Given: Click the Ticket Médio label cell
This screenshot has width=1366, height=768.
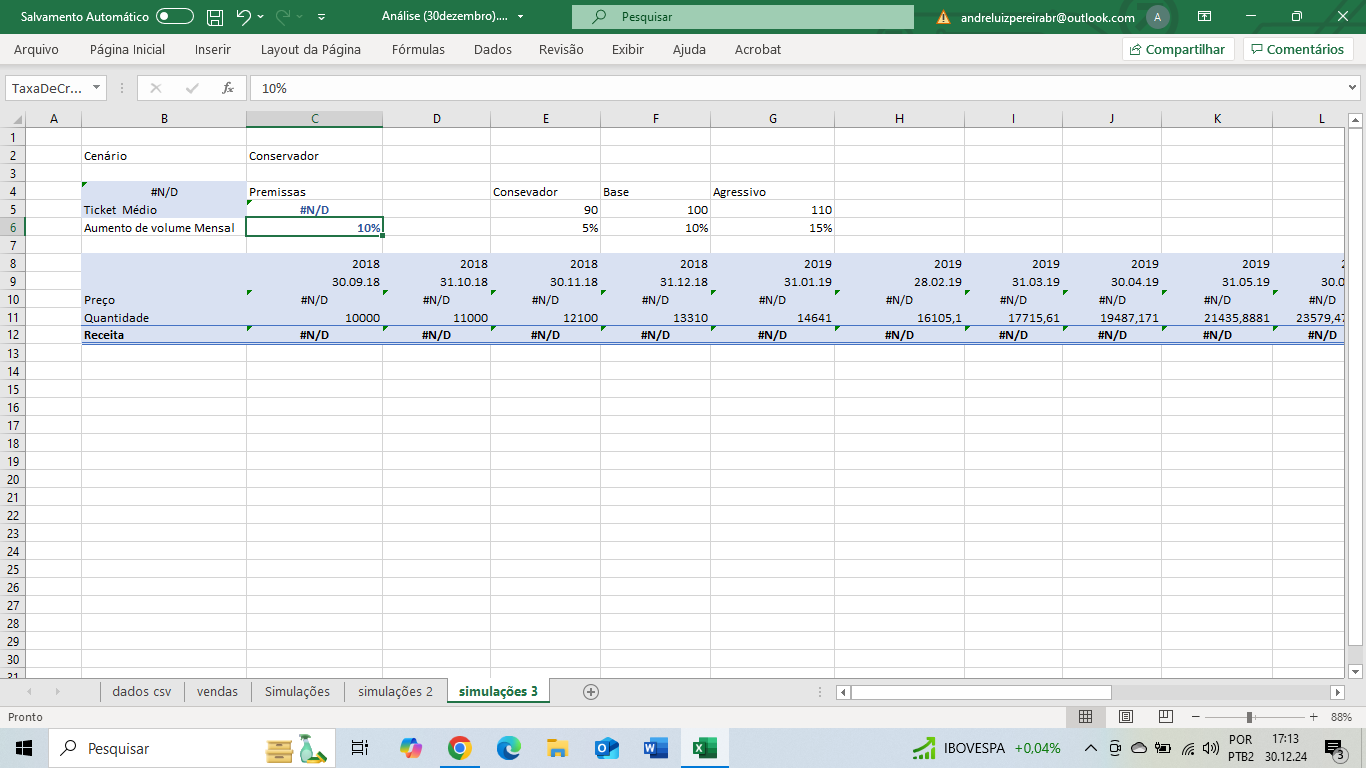Looking at the screenshot, I should (x=164, y=209).
